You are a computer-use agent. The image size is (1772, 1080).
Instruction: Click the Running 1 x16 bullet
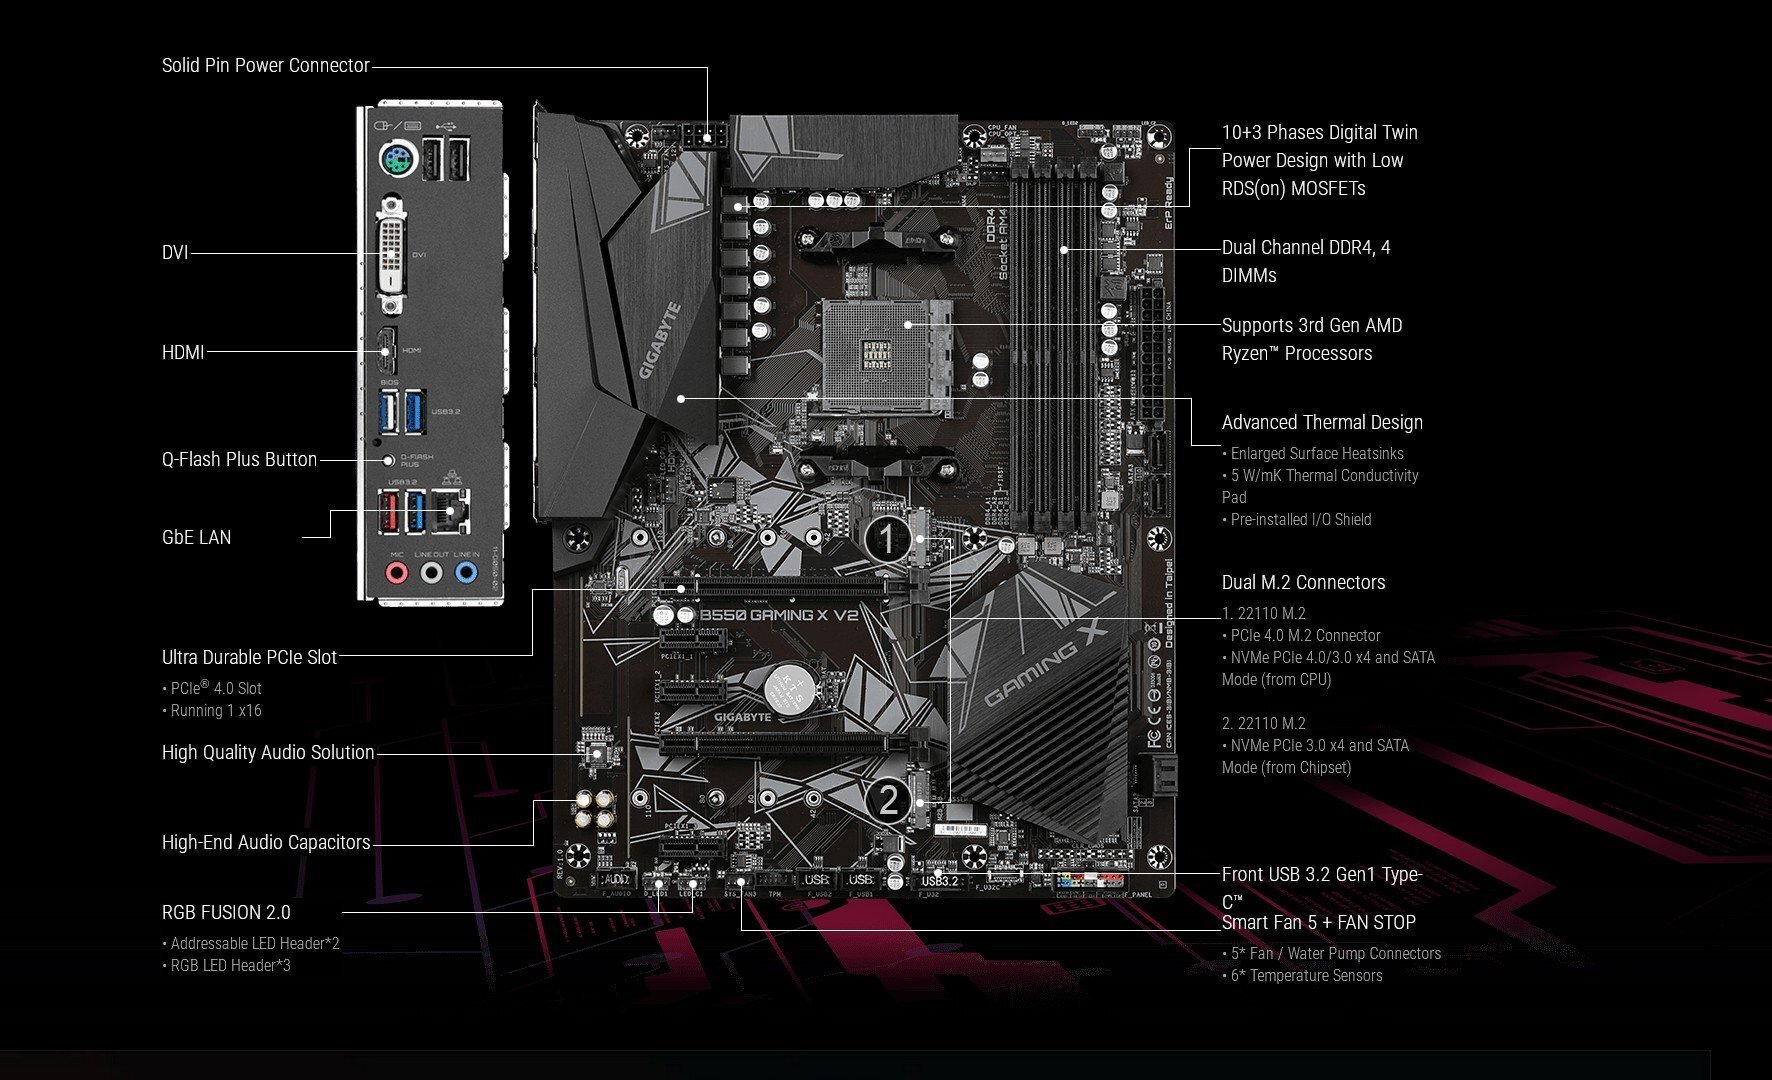coord(212,710)
